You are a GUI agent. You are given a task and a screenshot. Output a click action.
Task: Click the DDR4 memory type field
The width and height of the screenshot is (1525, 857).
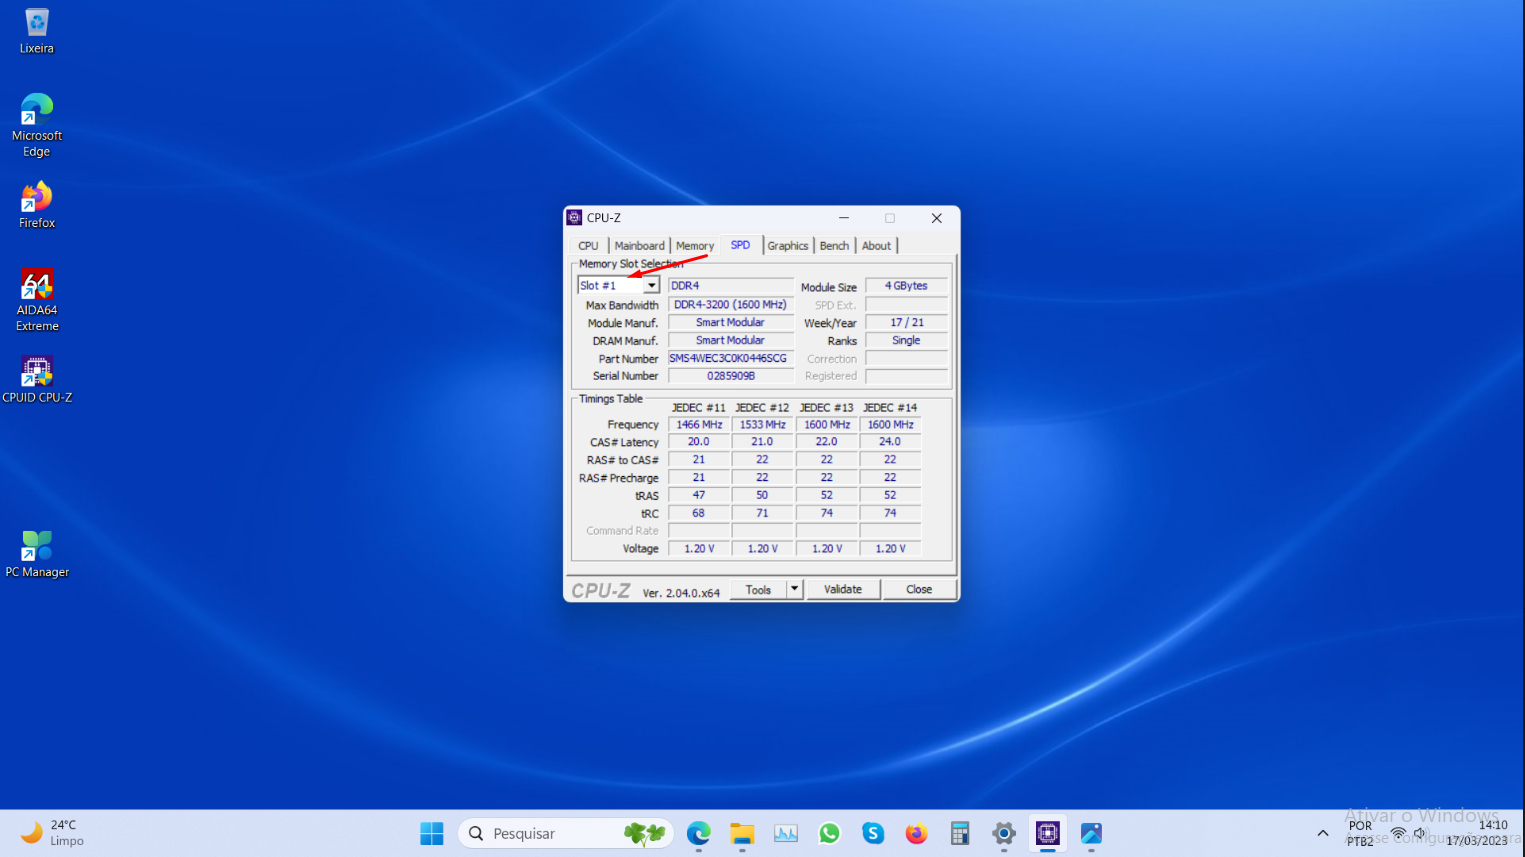tap(731, 285)
